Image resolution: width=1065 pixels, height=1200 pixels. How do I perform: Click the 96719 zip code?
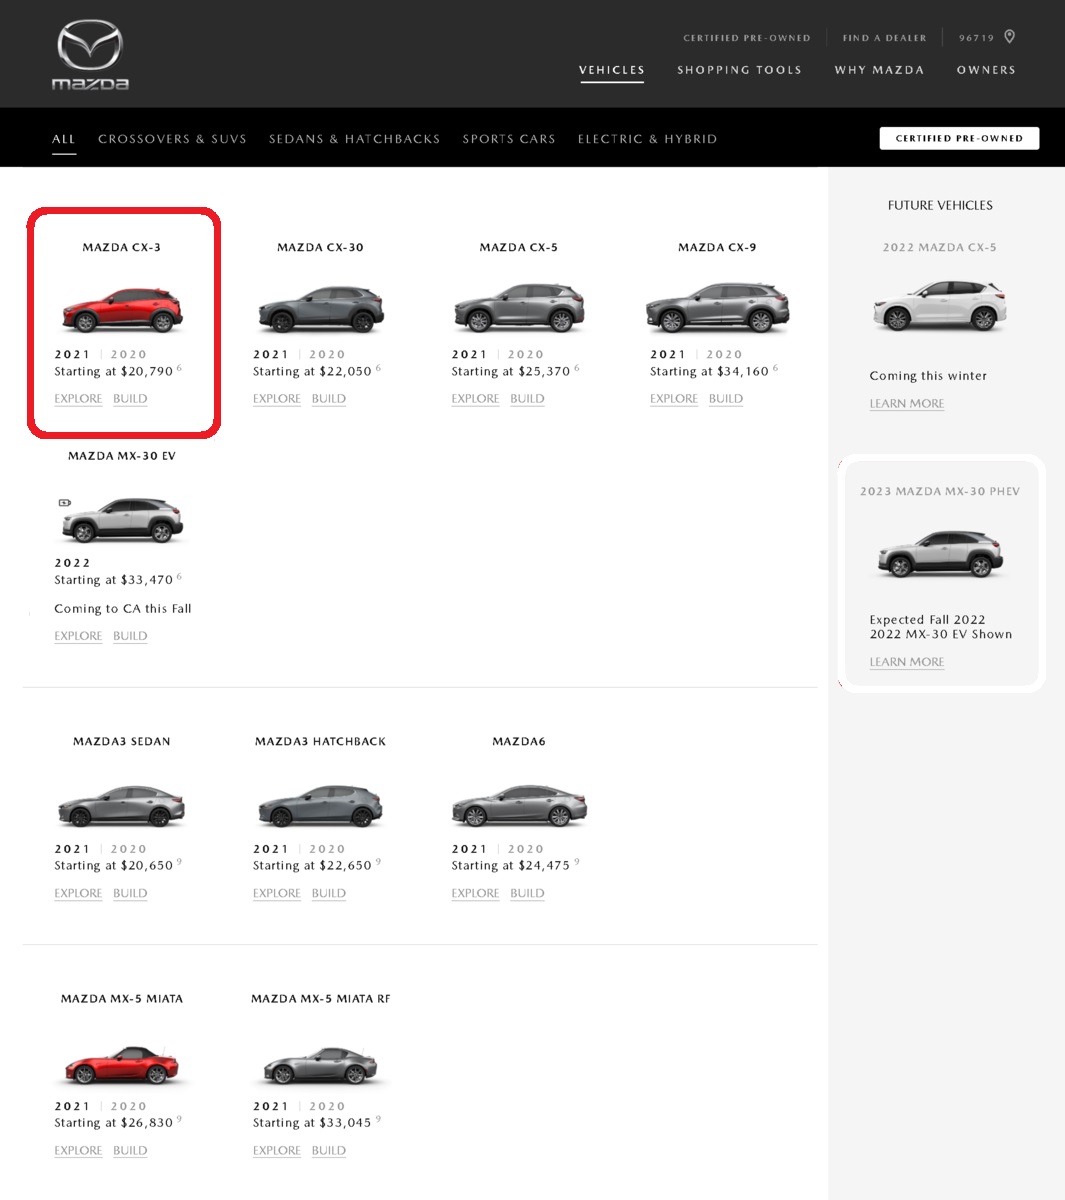(976, 38)
